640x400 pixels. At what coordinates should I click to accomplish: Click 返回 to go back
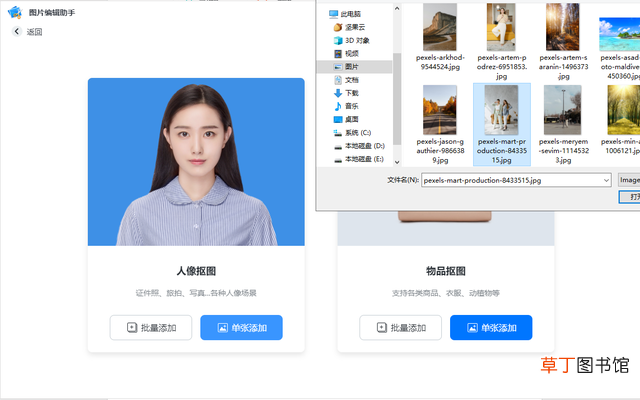[x=34, y=32]
